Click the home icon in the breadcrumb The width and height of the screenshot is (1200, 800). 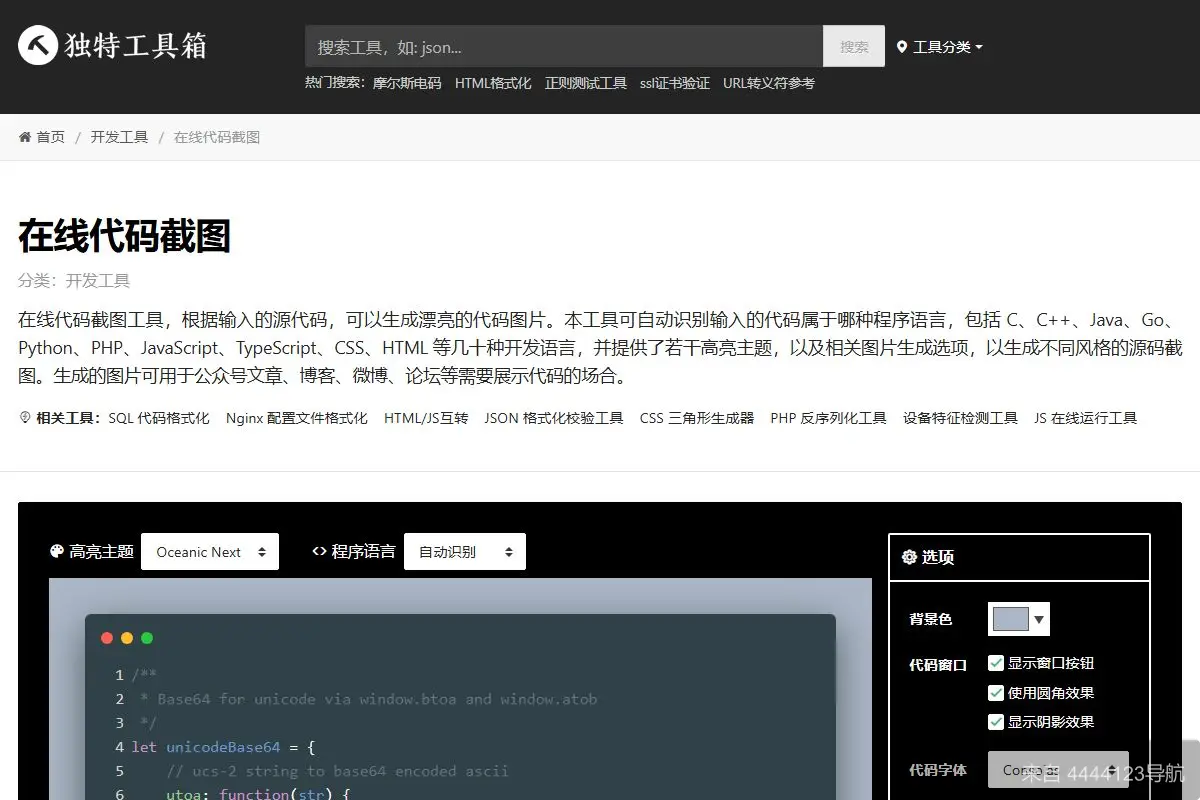tap(24, 136)
